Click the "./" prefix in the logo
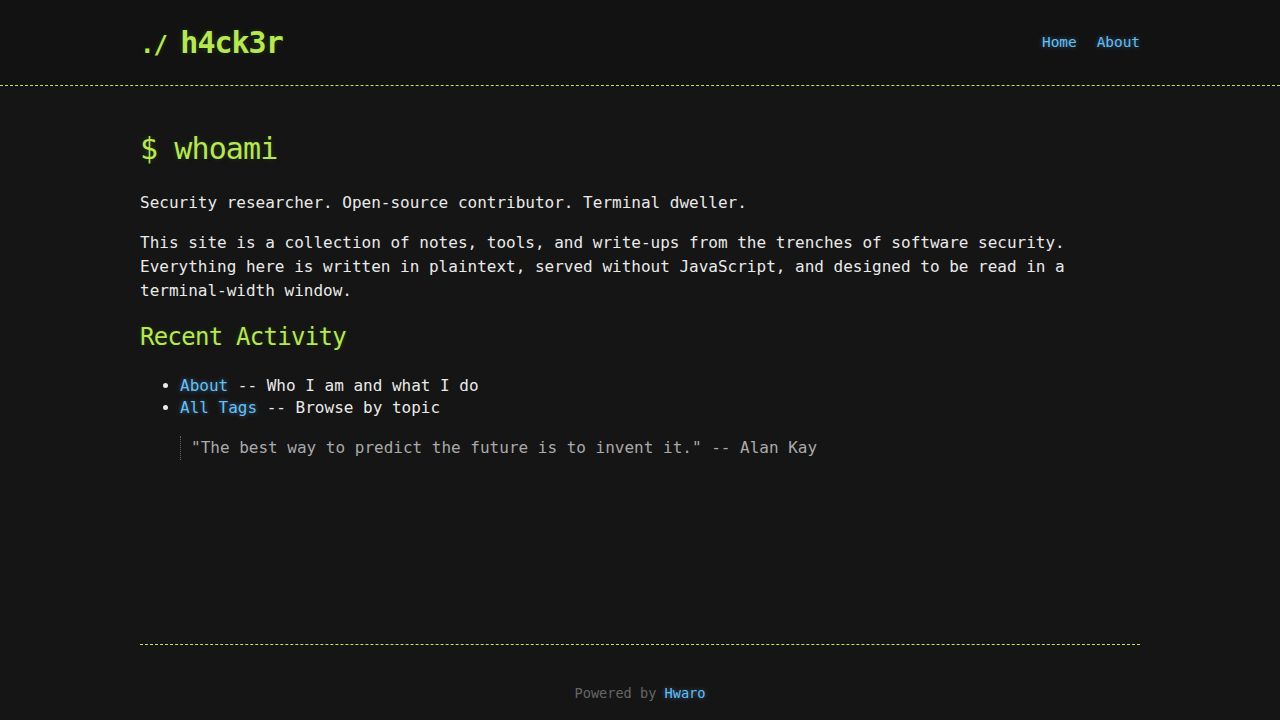Viewport: 1280px width, 720px height. [154, 44]
